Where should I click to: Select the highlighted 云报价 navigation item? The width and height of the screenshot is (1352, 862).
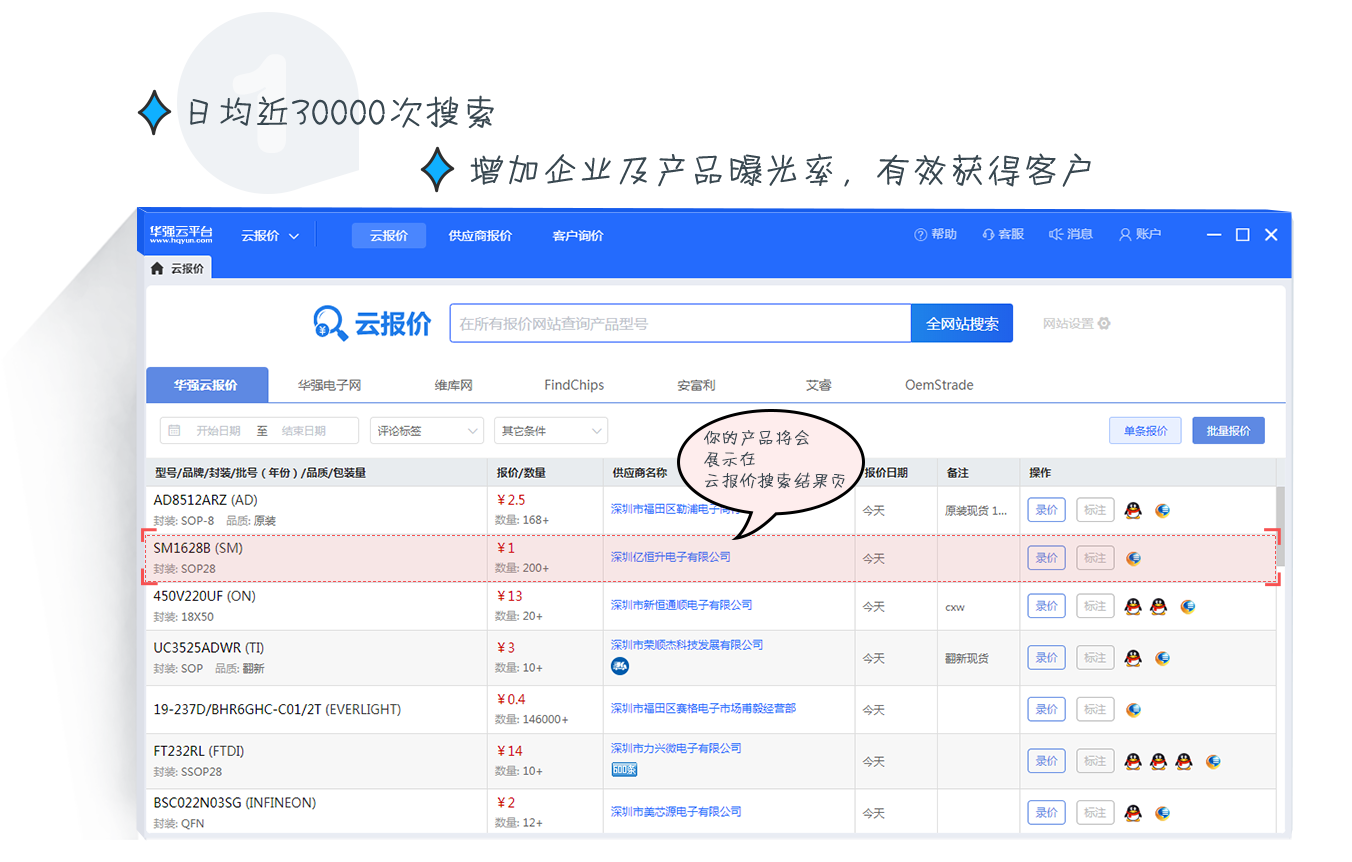[x=389, y=236]
